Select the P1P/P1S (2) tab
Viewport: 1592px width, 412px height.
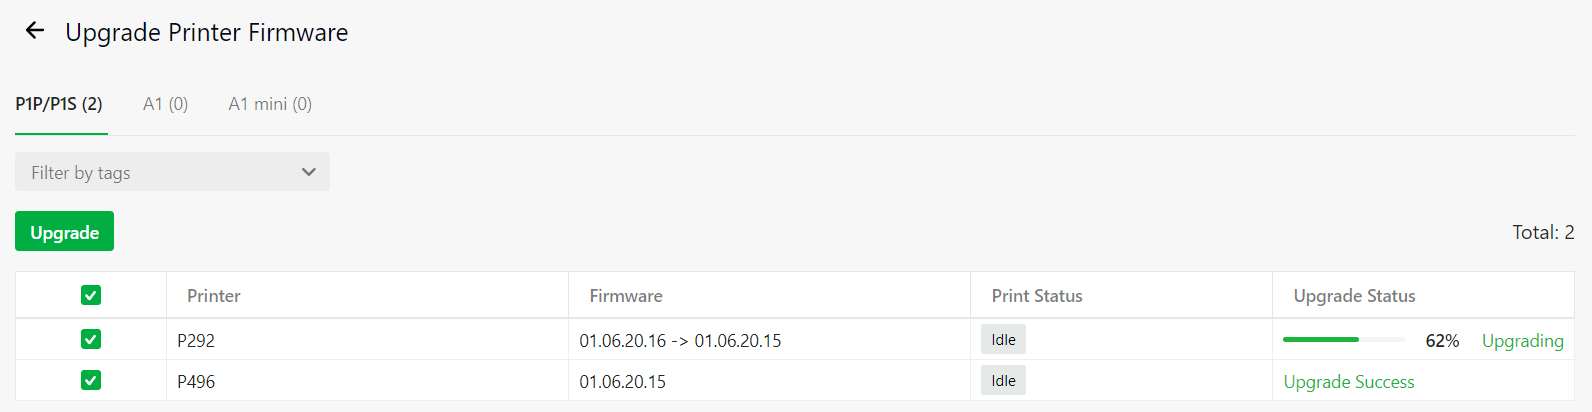point(59,104)
